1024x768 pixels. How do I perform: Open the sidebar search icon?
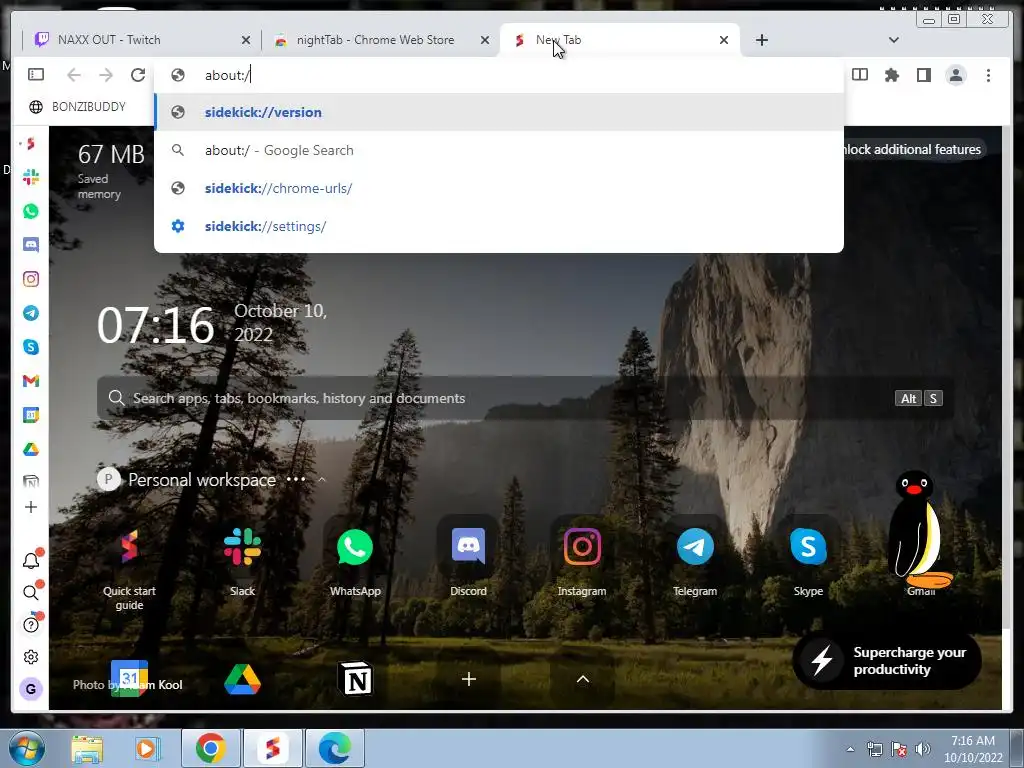click(31, 592)
